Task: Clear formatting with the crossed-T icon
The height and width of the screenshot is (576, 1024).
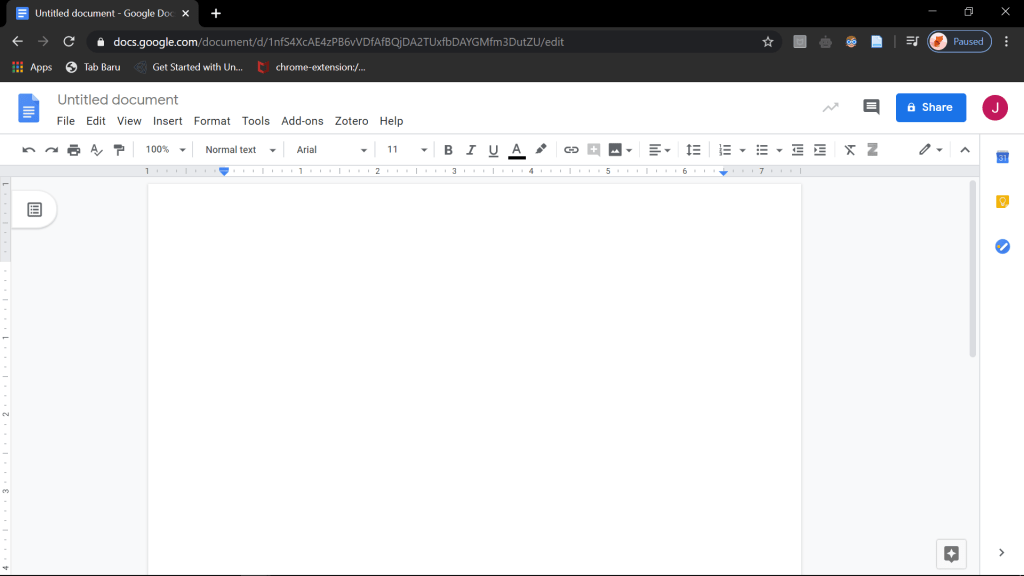Action: [x=850, y=150]
